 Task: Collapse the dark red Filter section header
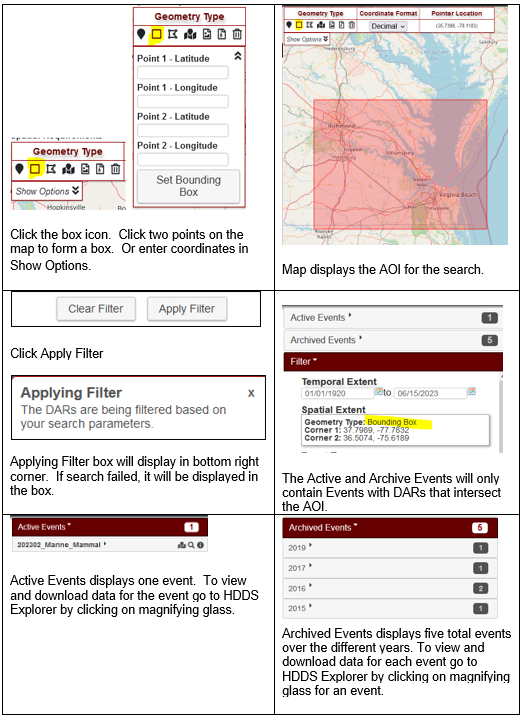393,362
